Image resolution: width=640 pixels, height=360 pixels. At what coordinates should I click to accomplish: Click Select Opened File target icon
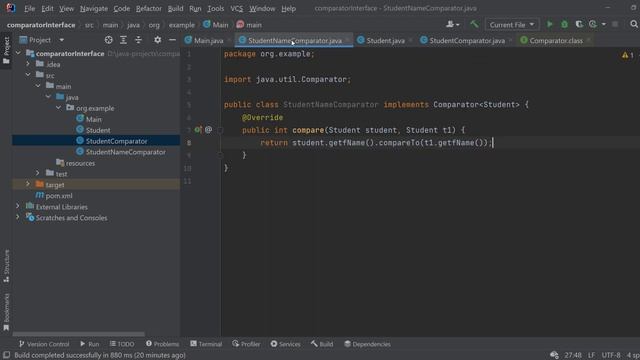(109, 40)
